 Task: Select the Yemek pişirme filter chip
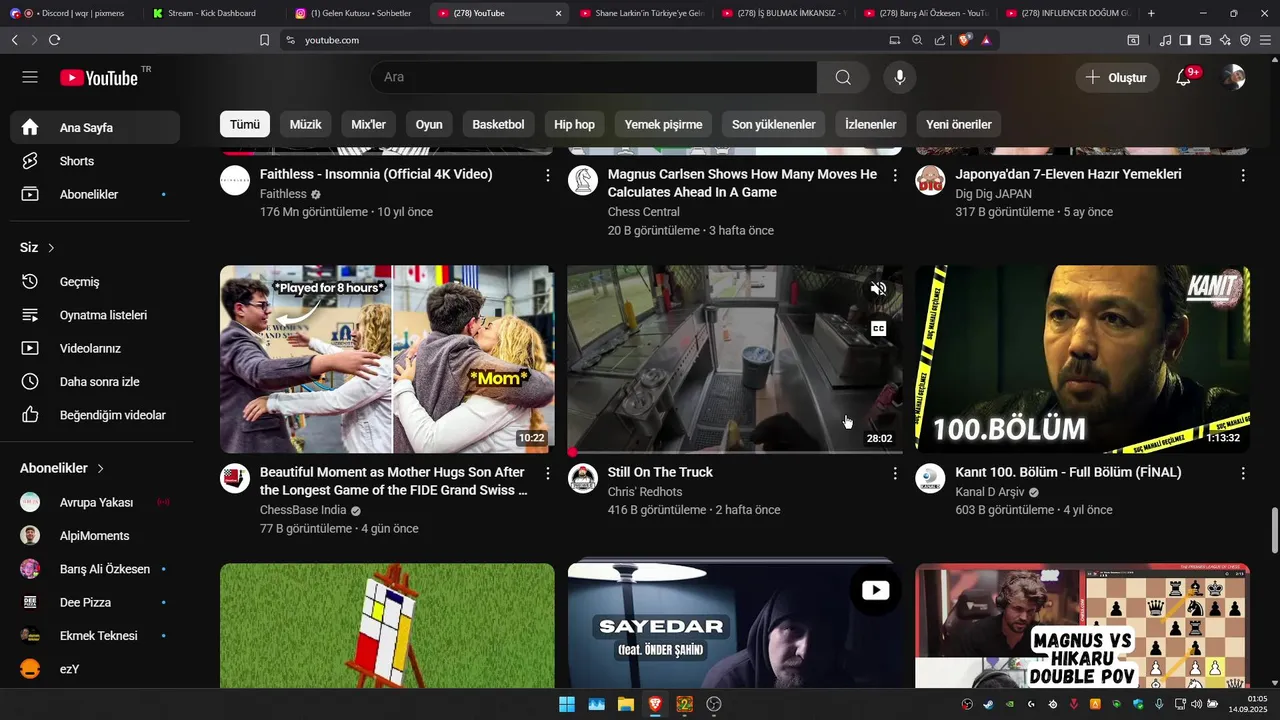pyautogui.click(x=663, y=124)
